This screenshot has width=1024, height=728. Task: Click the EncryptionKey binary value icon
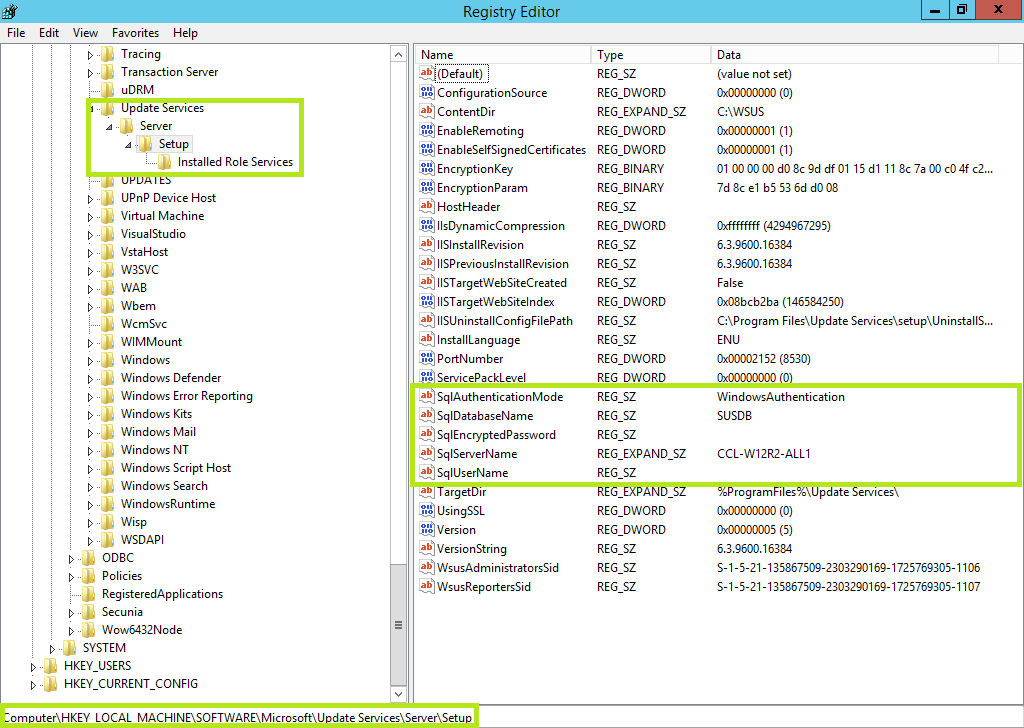tap(426, 168)
